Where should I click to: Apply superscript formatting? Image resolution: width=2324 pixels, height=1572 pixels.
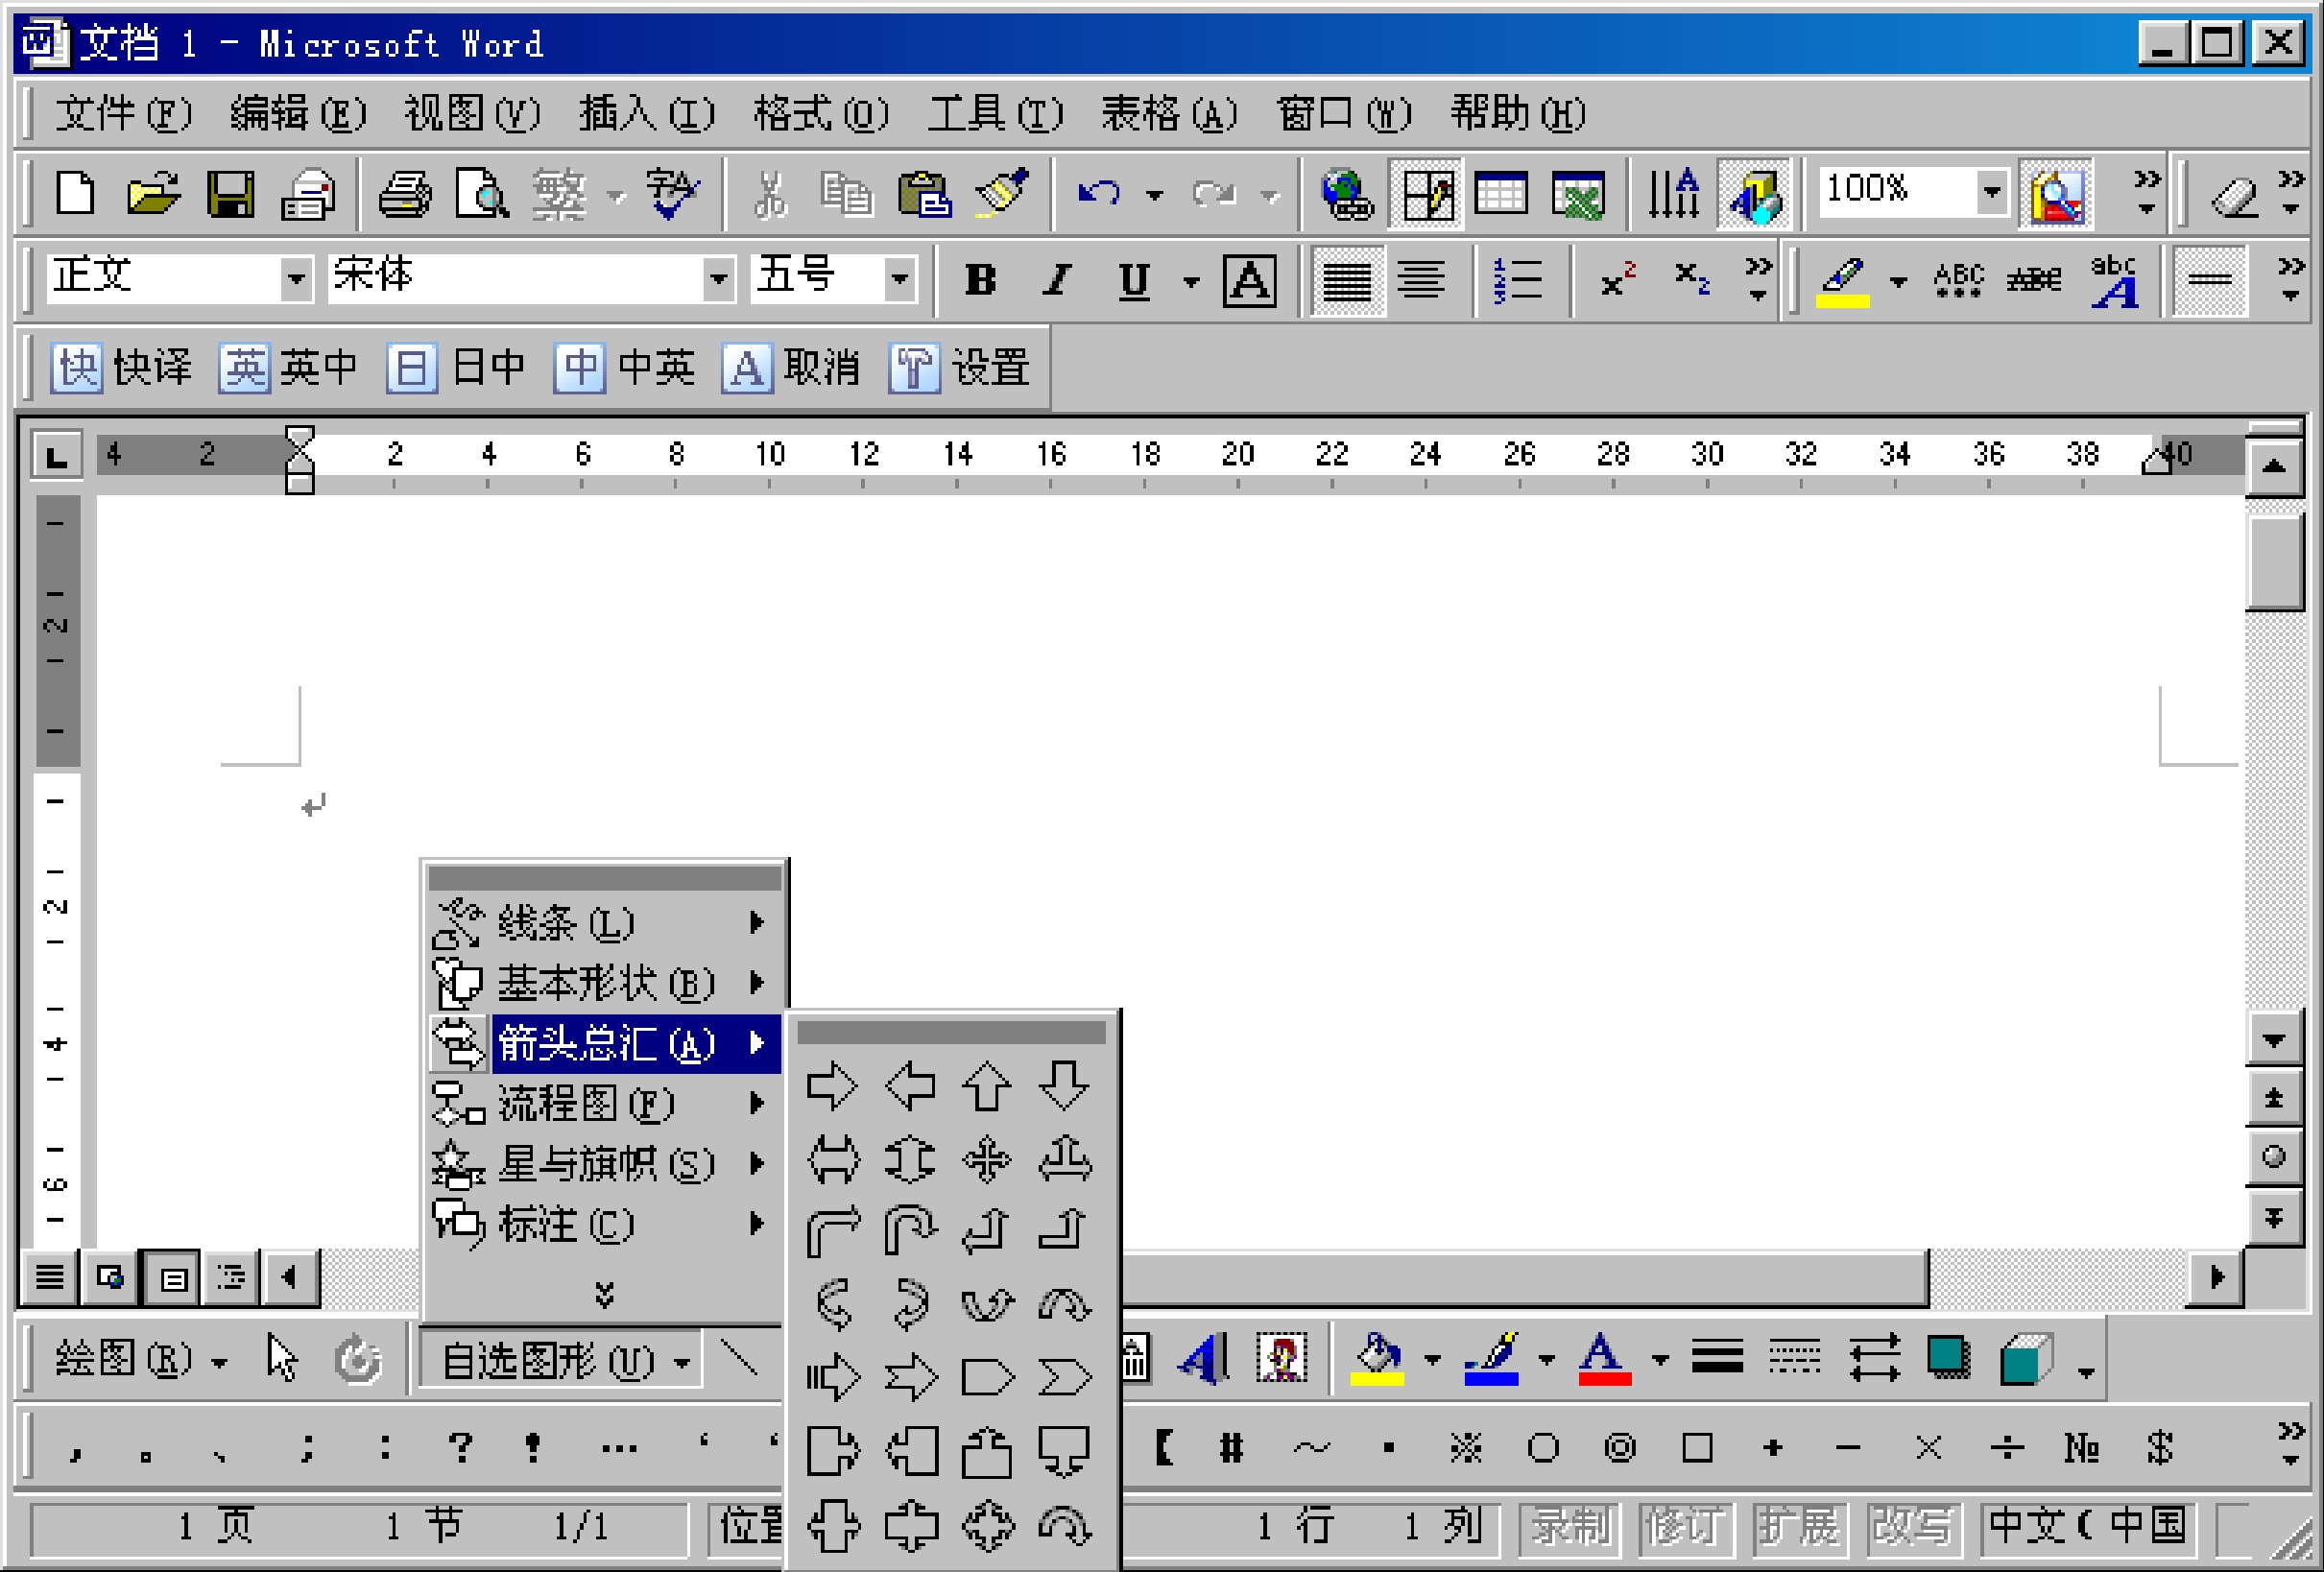pyautogui.click(x=1617, y=280)
